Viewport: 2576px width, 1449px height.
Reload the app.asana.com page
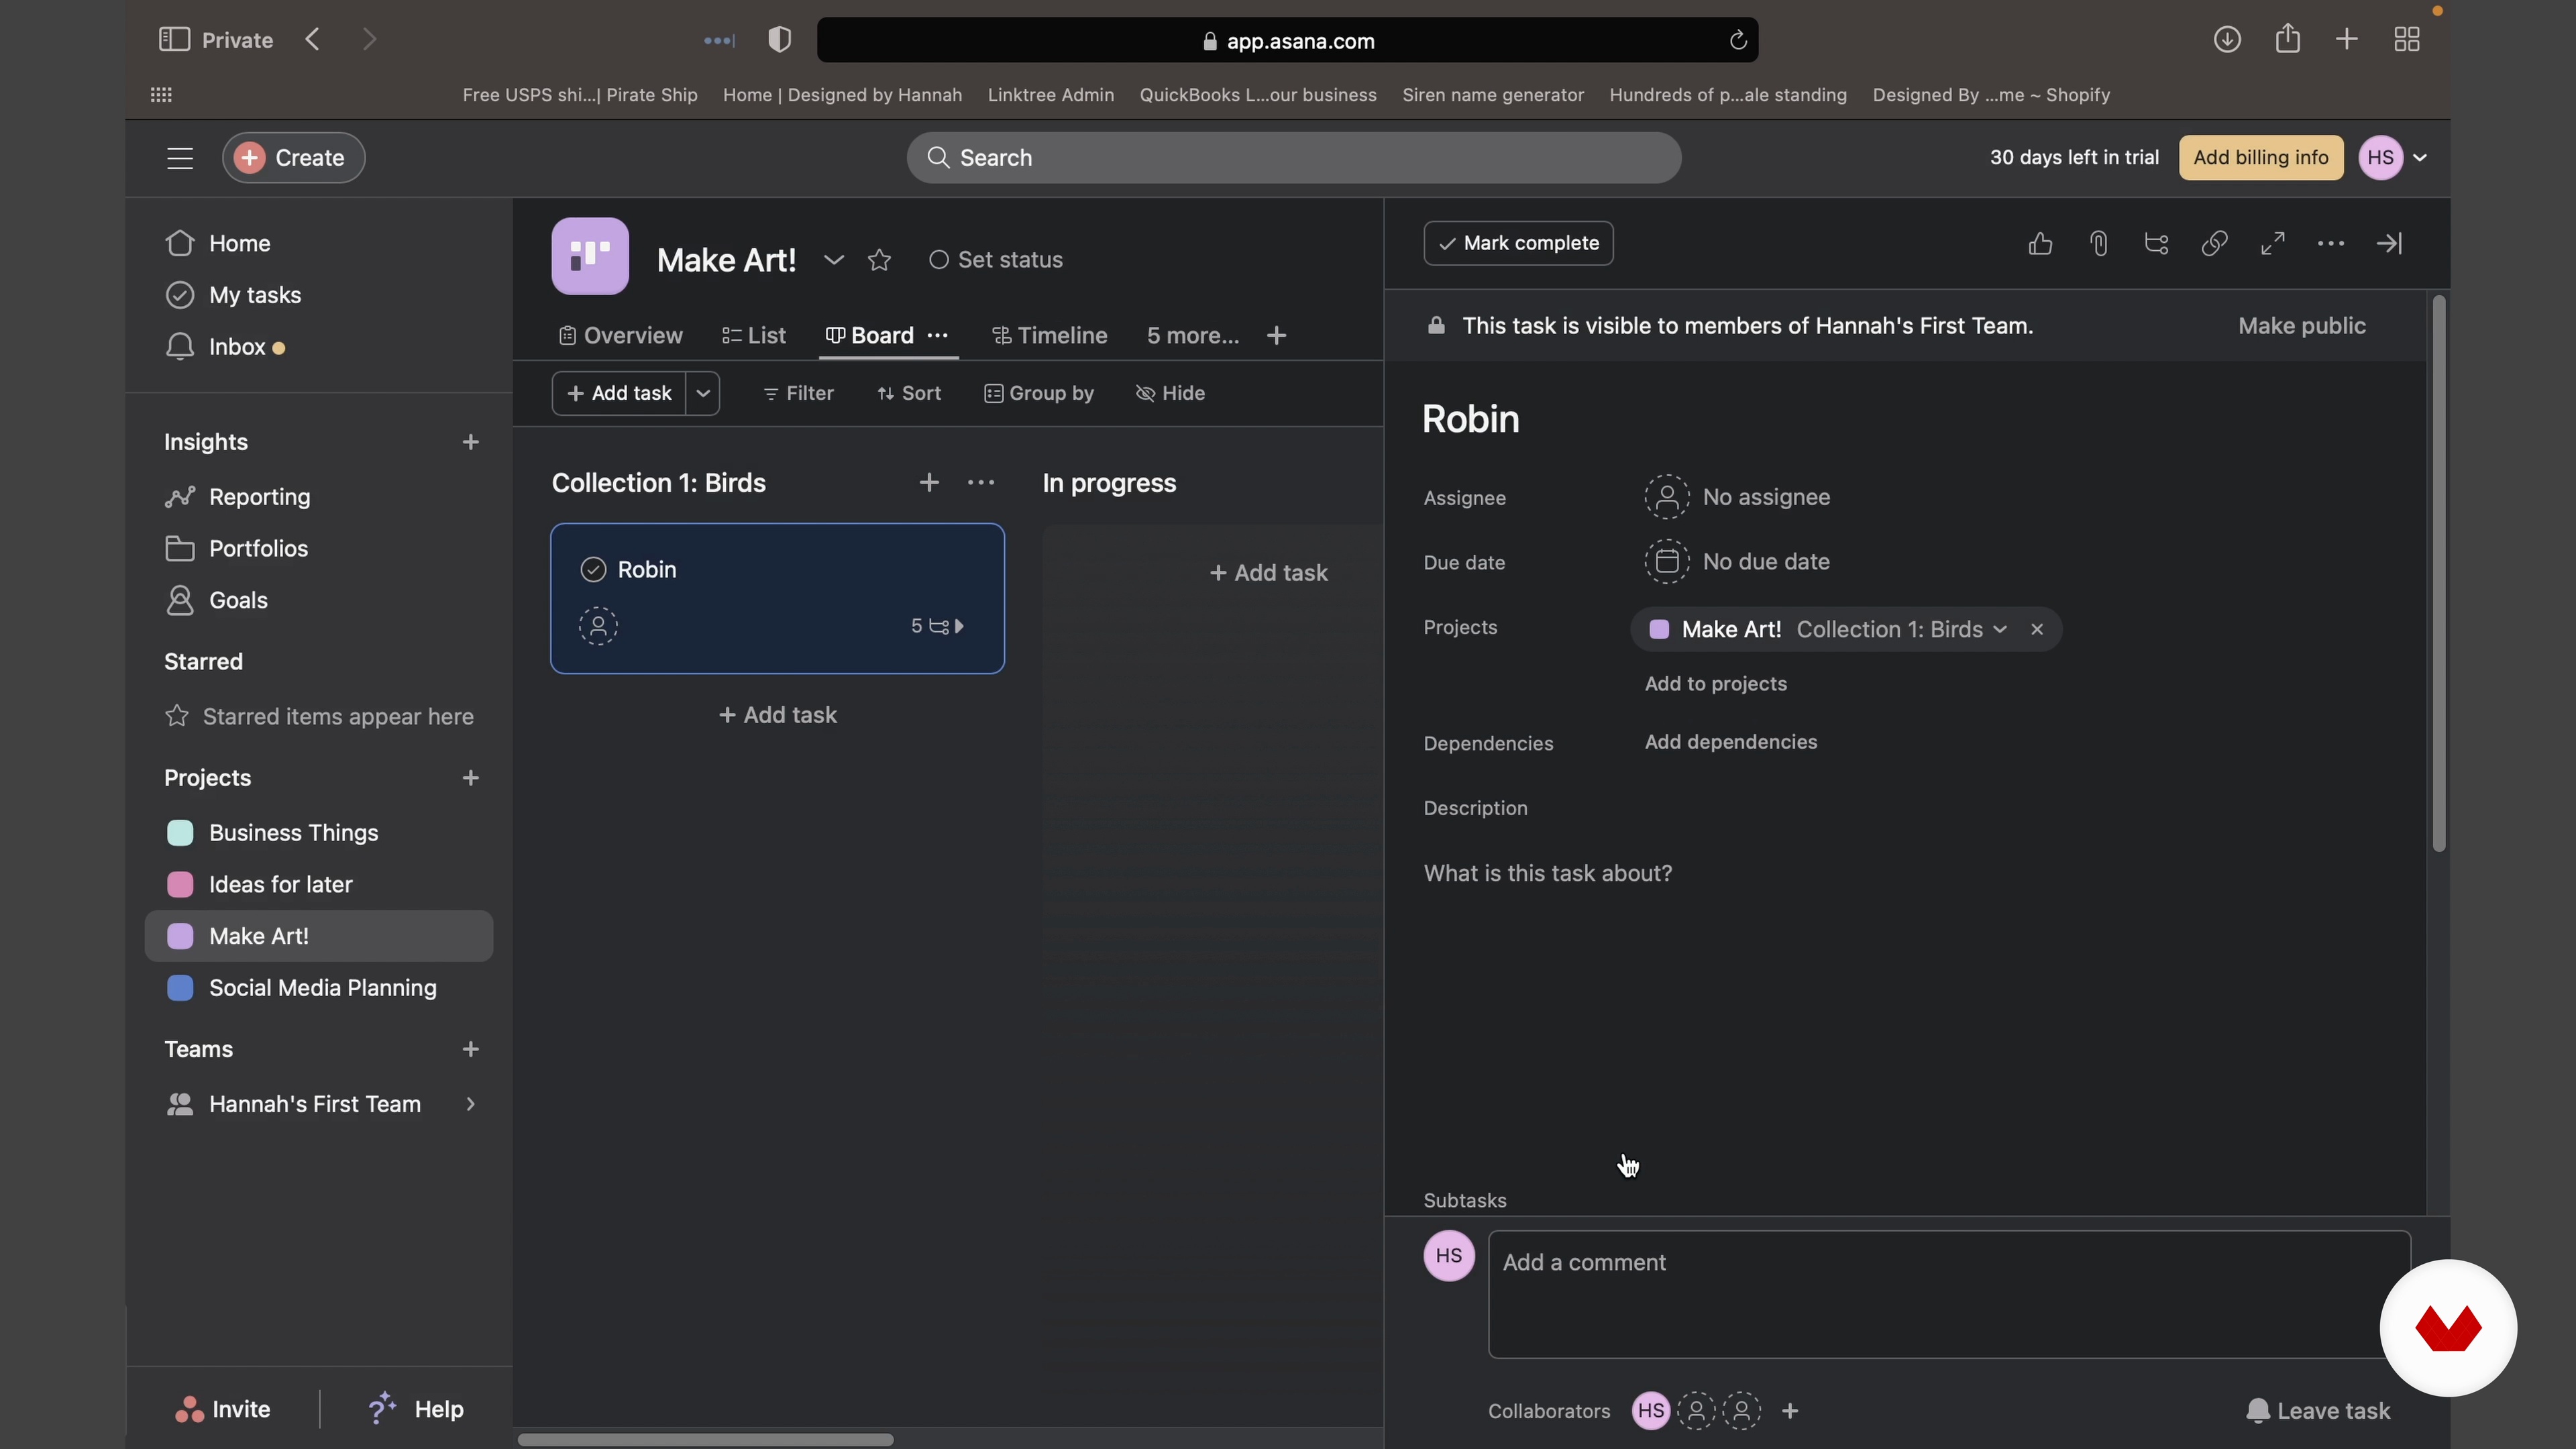coord(1738,40)
